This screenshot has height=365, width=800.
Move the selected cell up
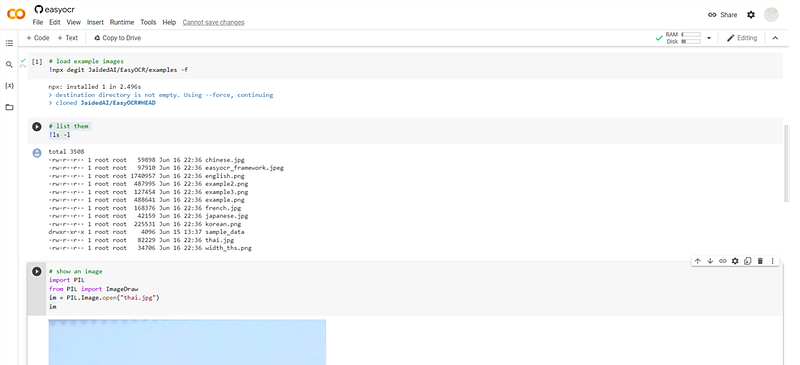[697, 261]
